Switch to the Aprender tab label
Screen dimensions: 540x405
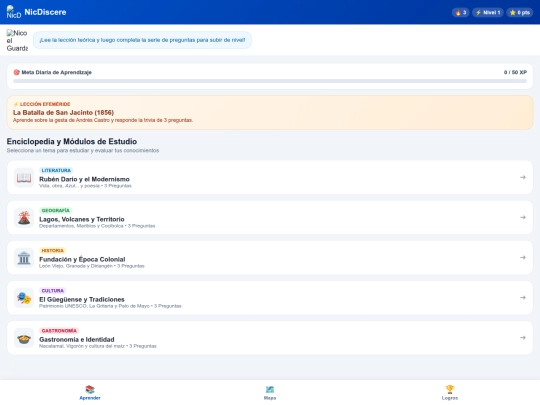point(90,398)
